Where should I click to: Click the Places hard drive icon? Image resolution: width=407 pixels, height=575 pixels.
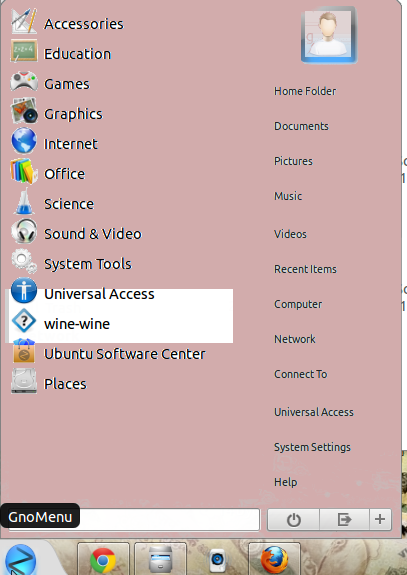point(24,381)
